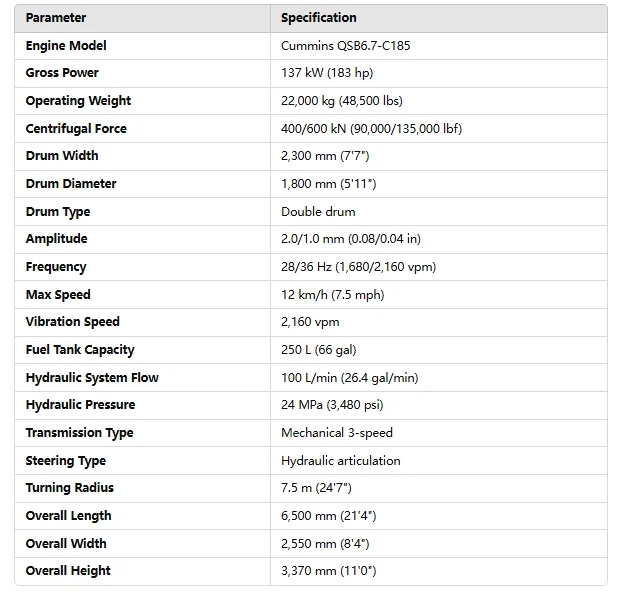Click the 137 kW (183 hp) value
Image resolution: width=620 pixels, height=595 pixels.
(x=330, y=73)
